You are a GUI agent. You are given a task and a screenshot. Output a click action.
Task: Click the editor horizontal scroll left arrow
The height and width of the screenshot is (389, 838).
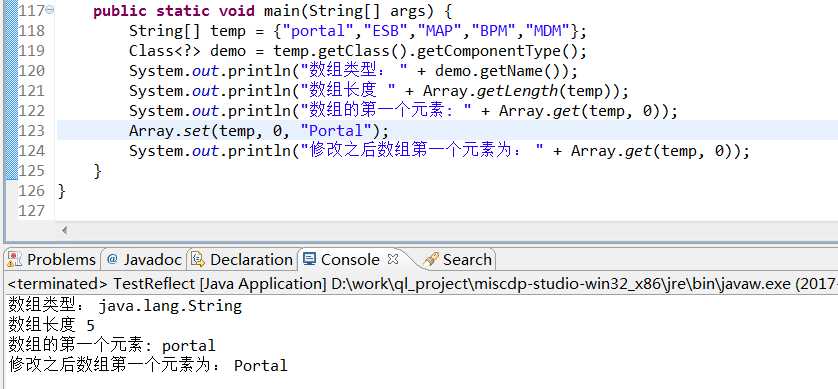click(64, 231)
